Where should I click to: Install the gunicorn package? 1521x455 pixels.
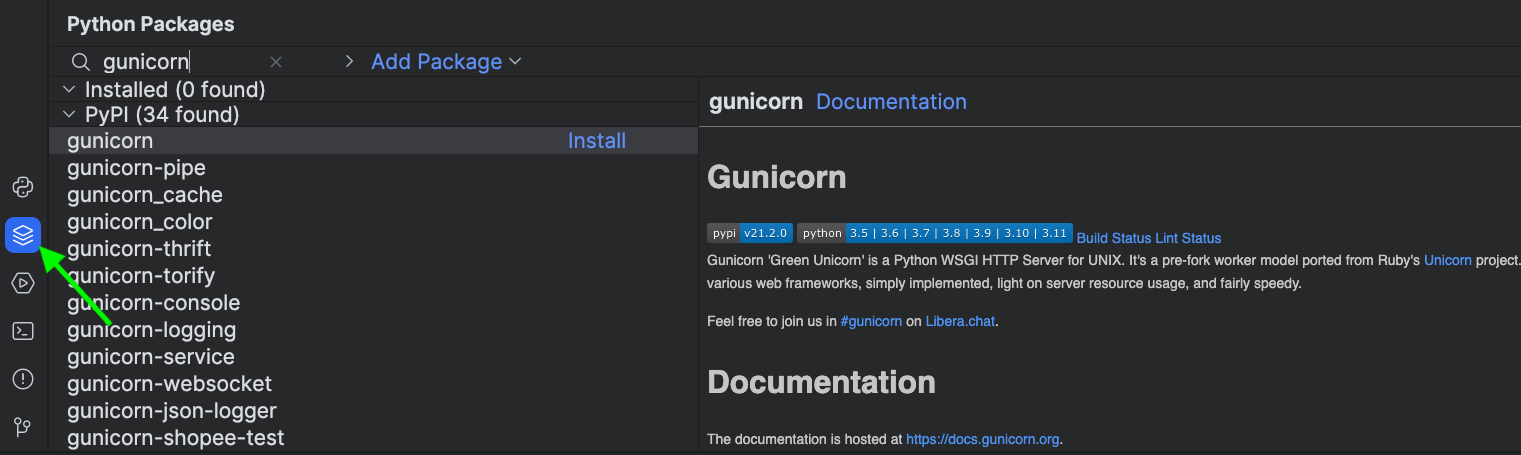tap(596, 141)
